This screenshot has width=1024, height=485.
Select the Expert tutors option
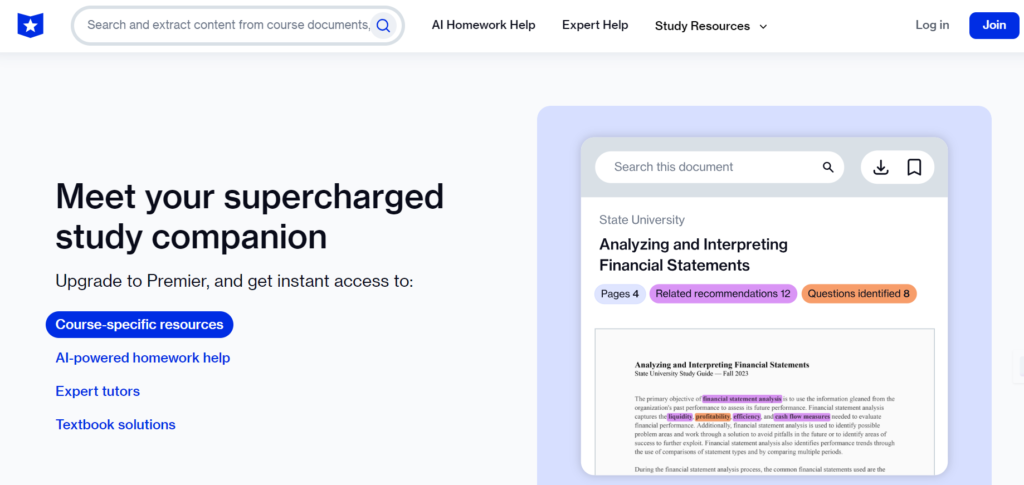pos(98,391)
